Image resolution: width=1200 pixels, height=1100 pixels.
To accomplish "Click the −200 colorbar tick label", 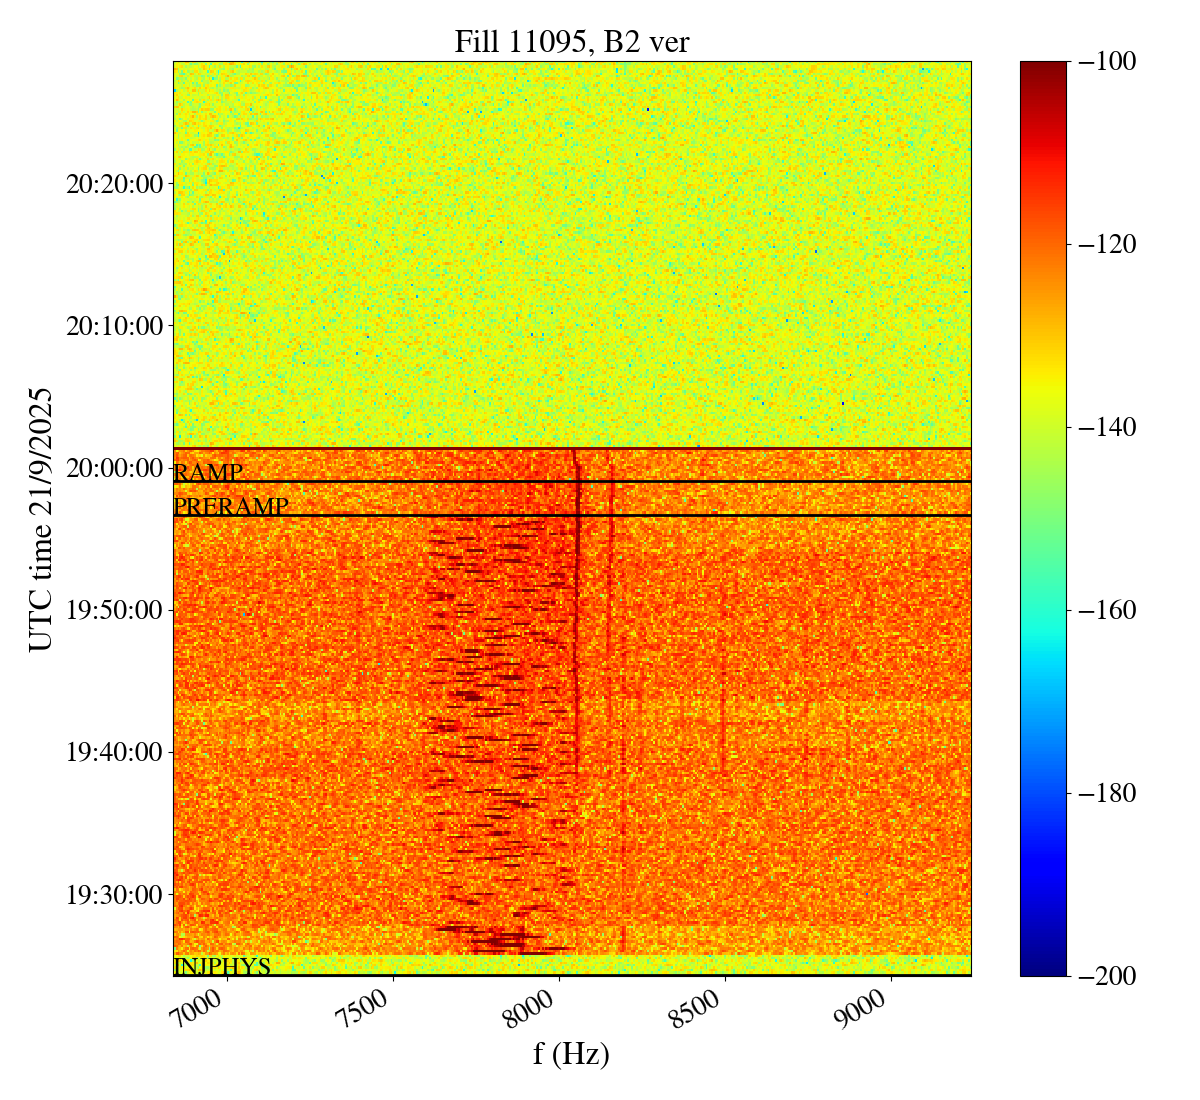I will click(x=1109, y=976).
